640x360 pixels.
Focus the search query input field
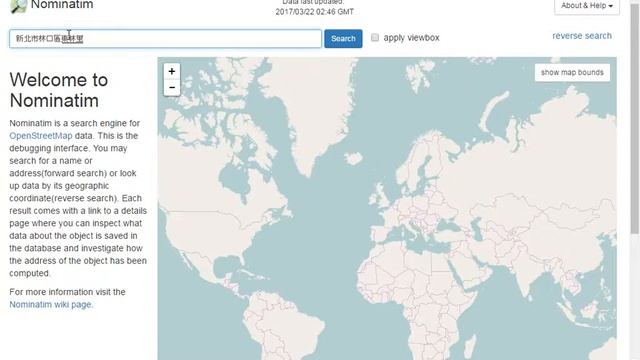165,38
